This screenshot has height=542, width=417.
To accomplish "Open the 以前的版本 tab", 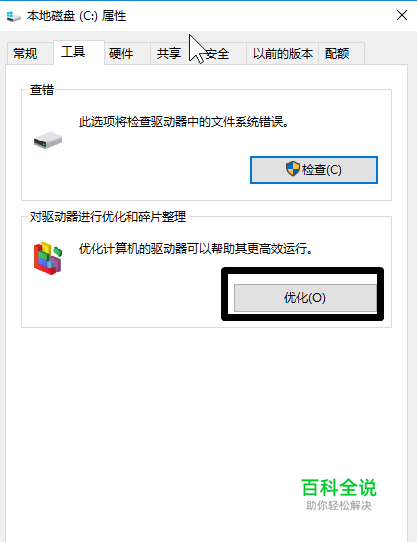I will click(282, 54).
